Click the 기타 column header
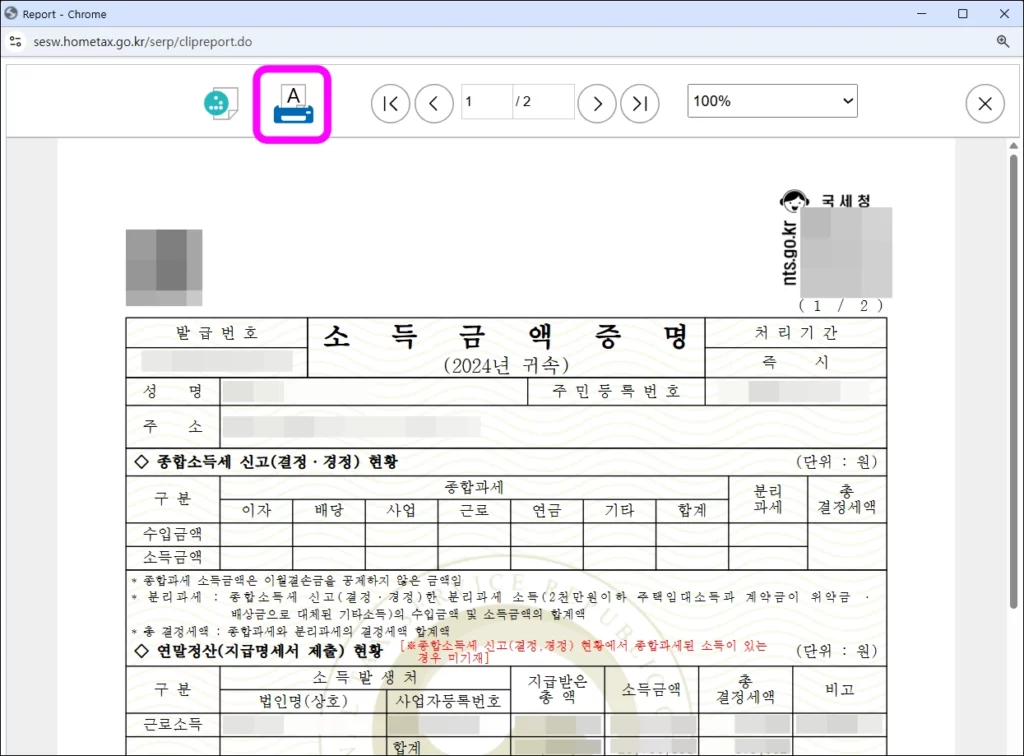Viewport: 1024px width, 756px height. pyautogui.click(x=619, y=510)
